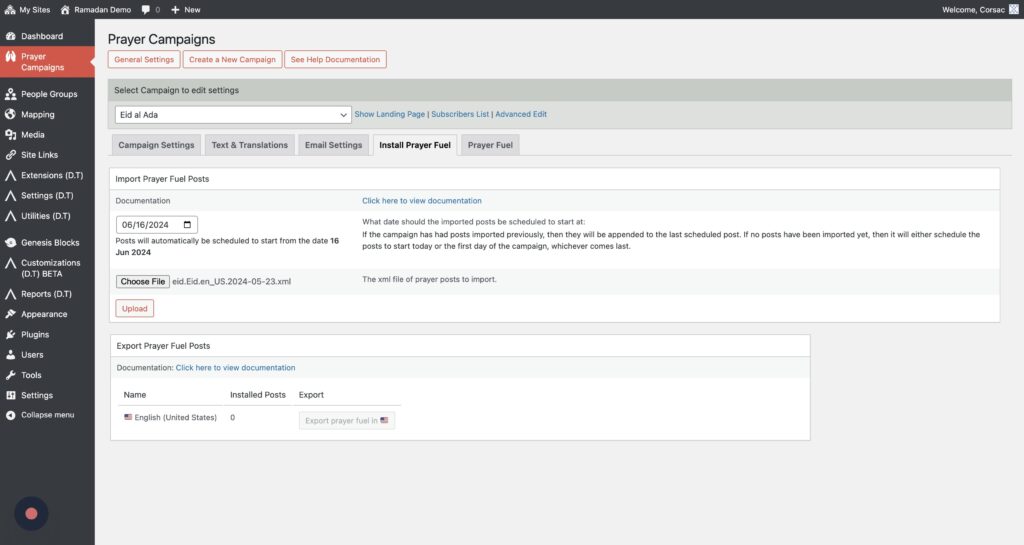The height and width of the screenshot is (545, 1024).
Task: Open the date picker calendar for start date
Action: coord(190,225)
